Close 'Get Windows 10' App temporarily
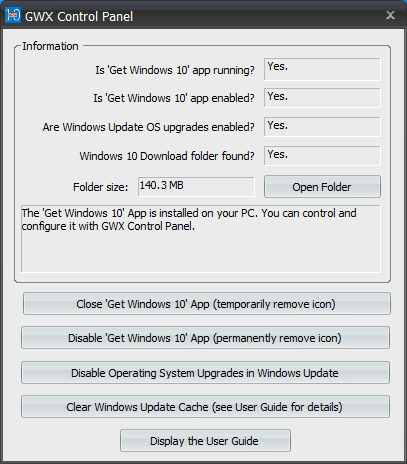Viewport: 407px width, 464px height. [207, 304]
